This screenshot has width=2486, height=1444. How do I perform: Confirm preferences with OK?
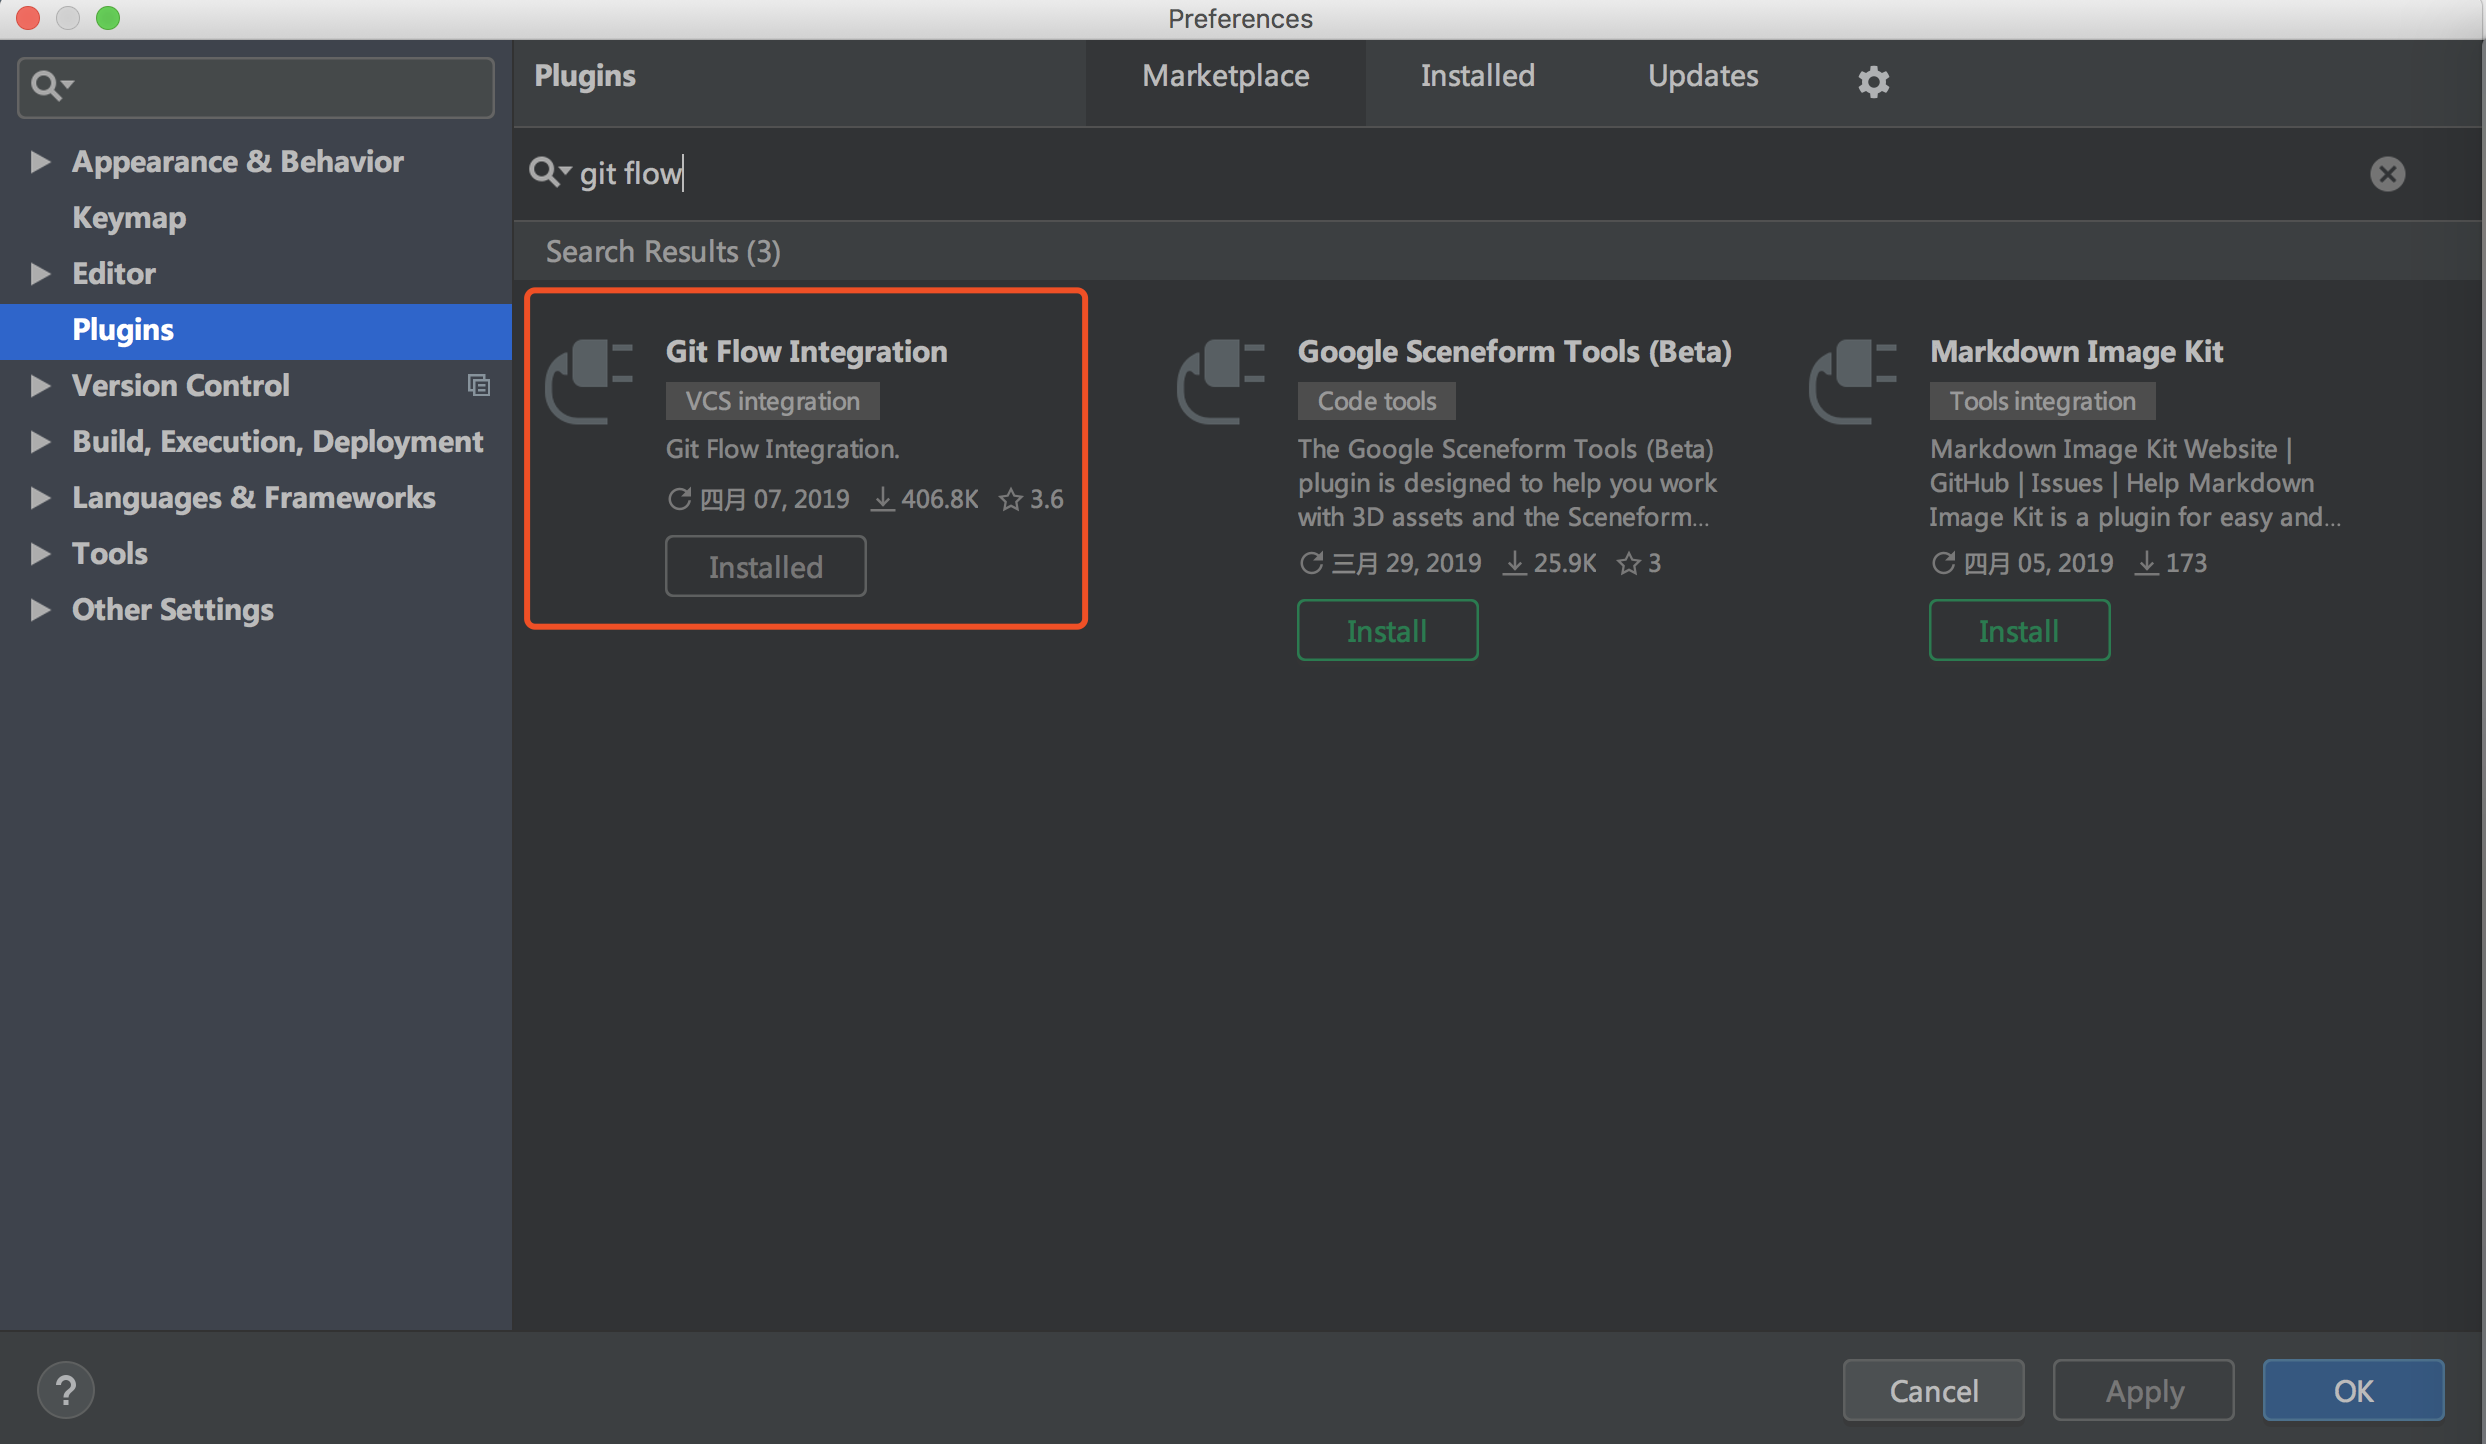click(x=2353, y=1390)
